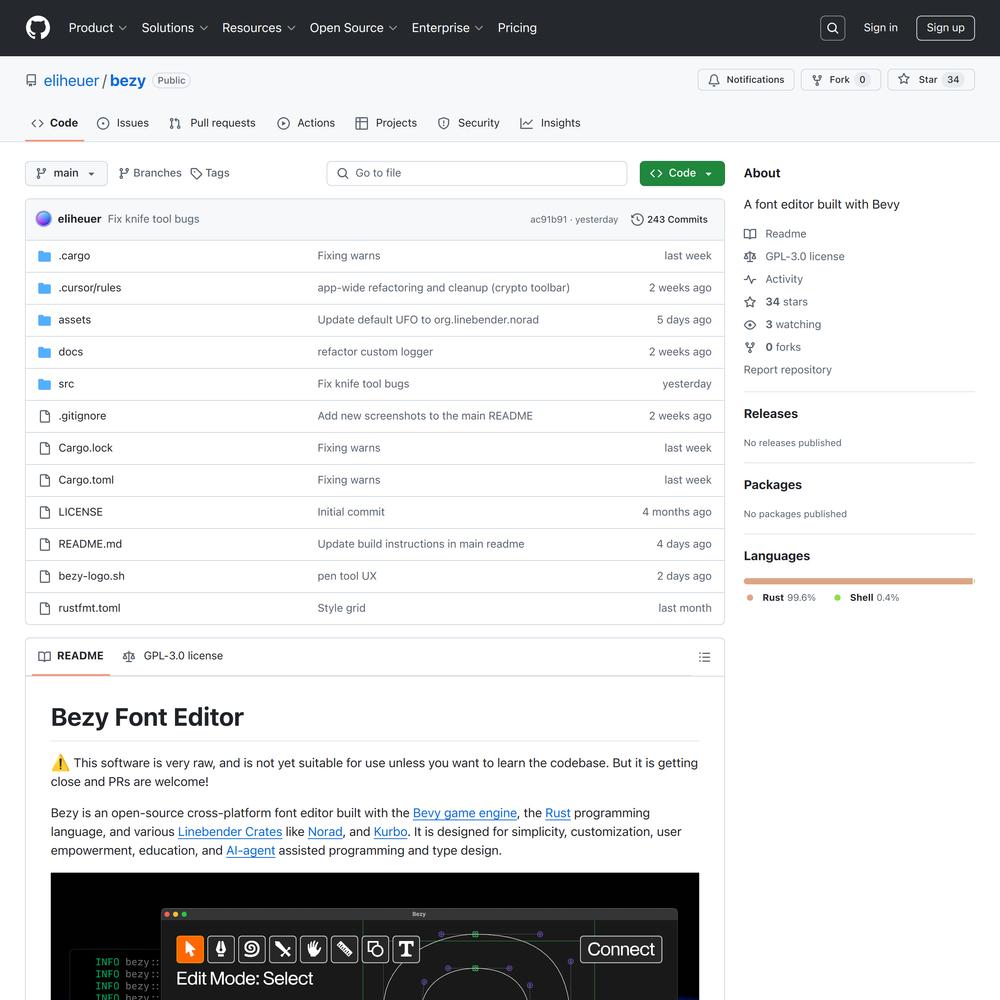The image size is (1000, 1000).
Task: Expand the Product menu
Action: (x=98, y=28)
